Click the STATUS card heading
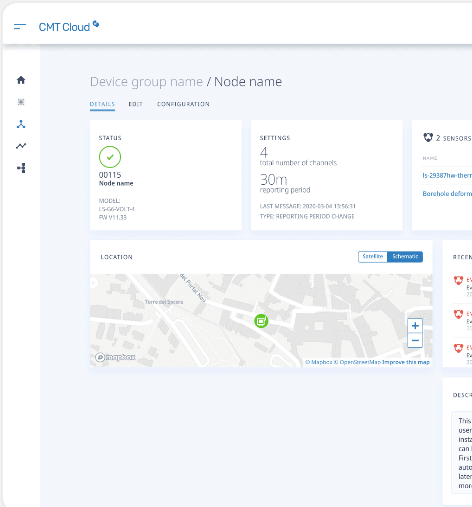Image resolution: width=472 pixels, height=507 pixels. coord(110,138)
